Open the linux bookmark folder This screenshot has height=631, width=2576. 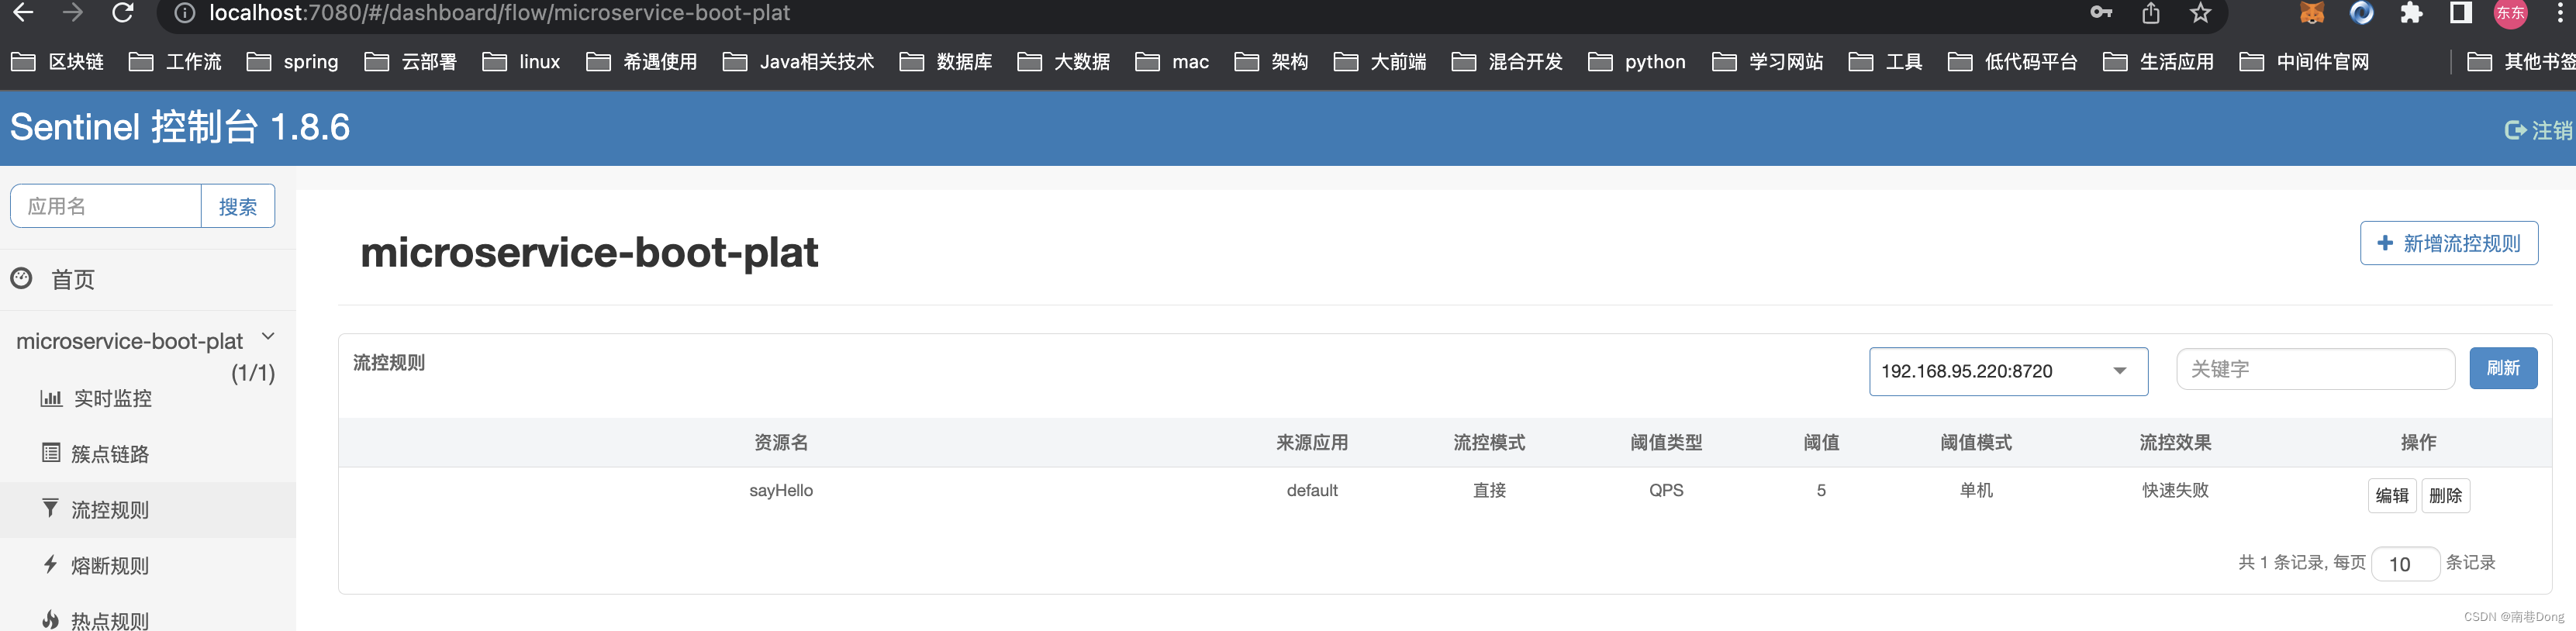click(521, 62)
